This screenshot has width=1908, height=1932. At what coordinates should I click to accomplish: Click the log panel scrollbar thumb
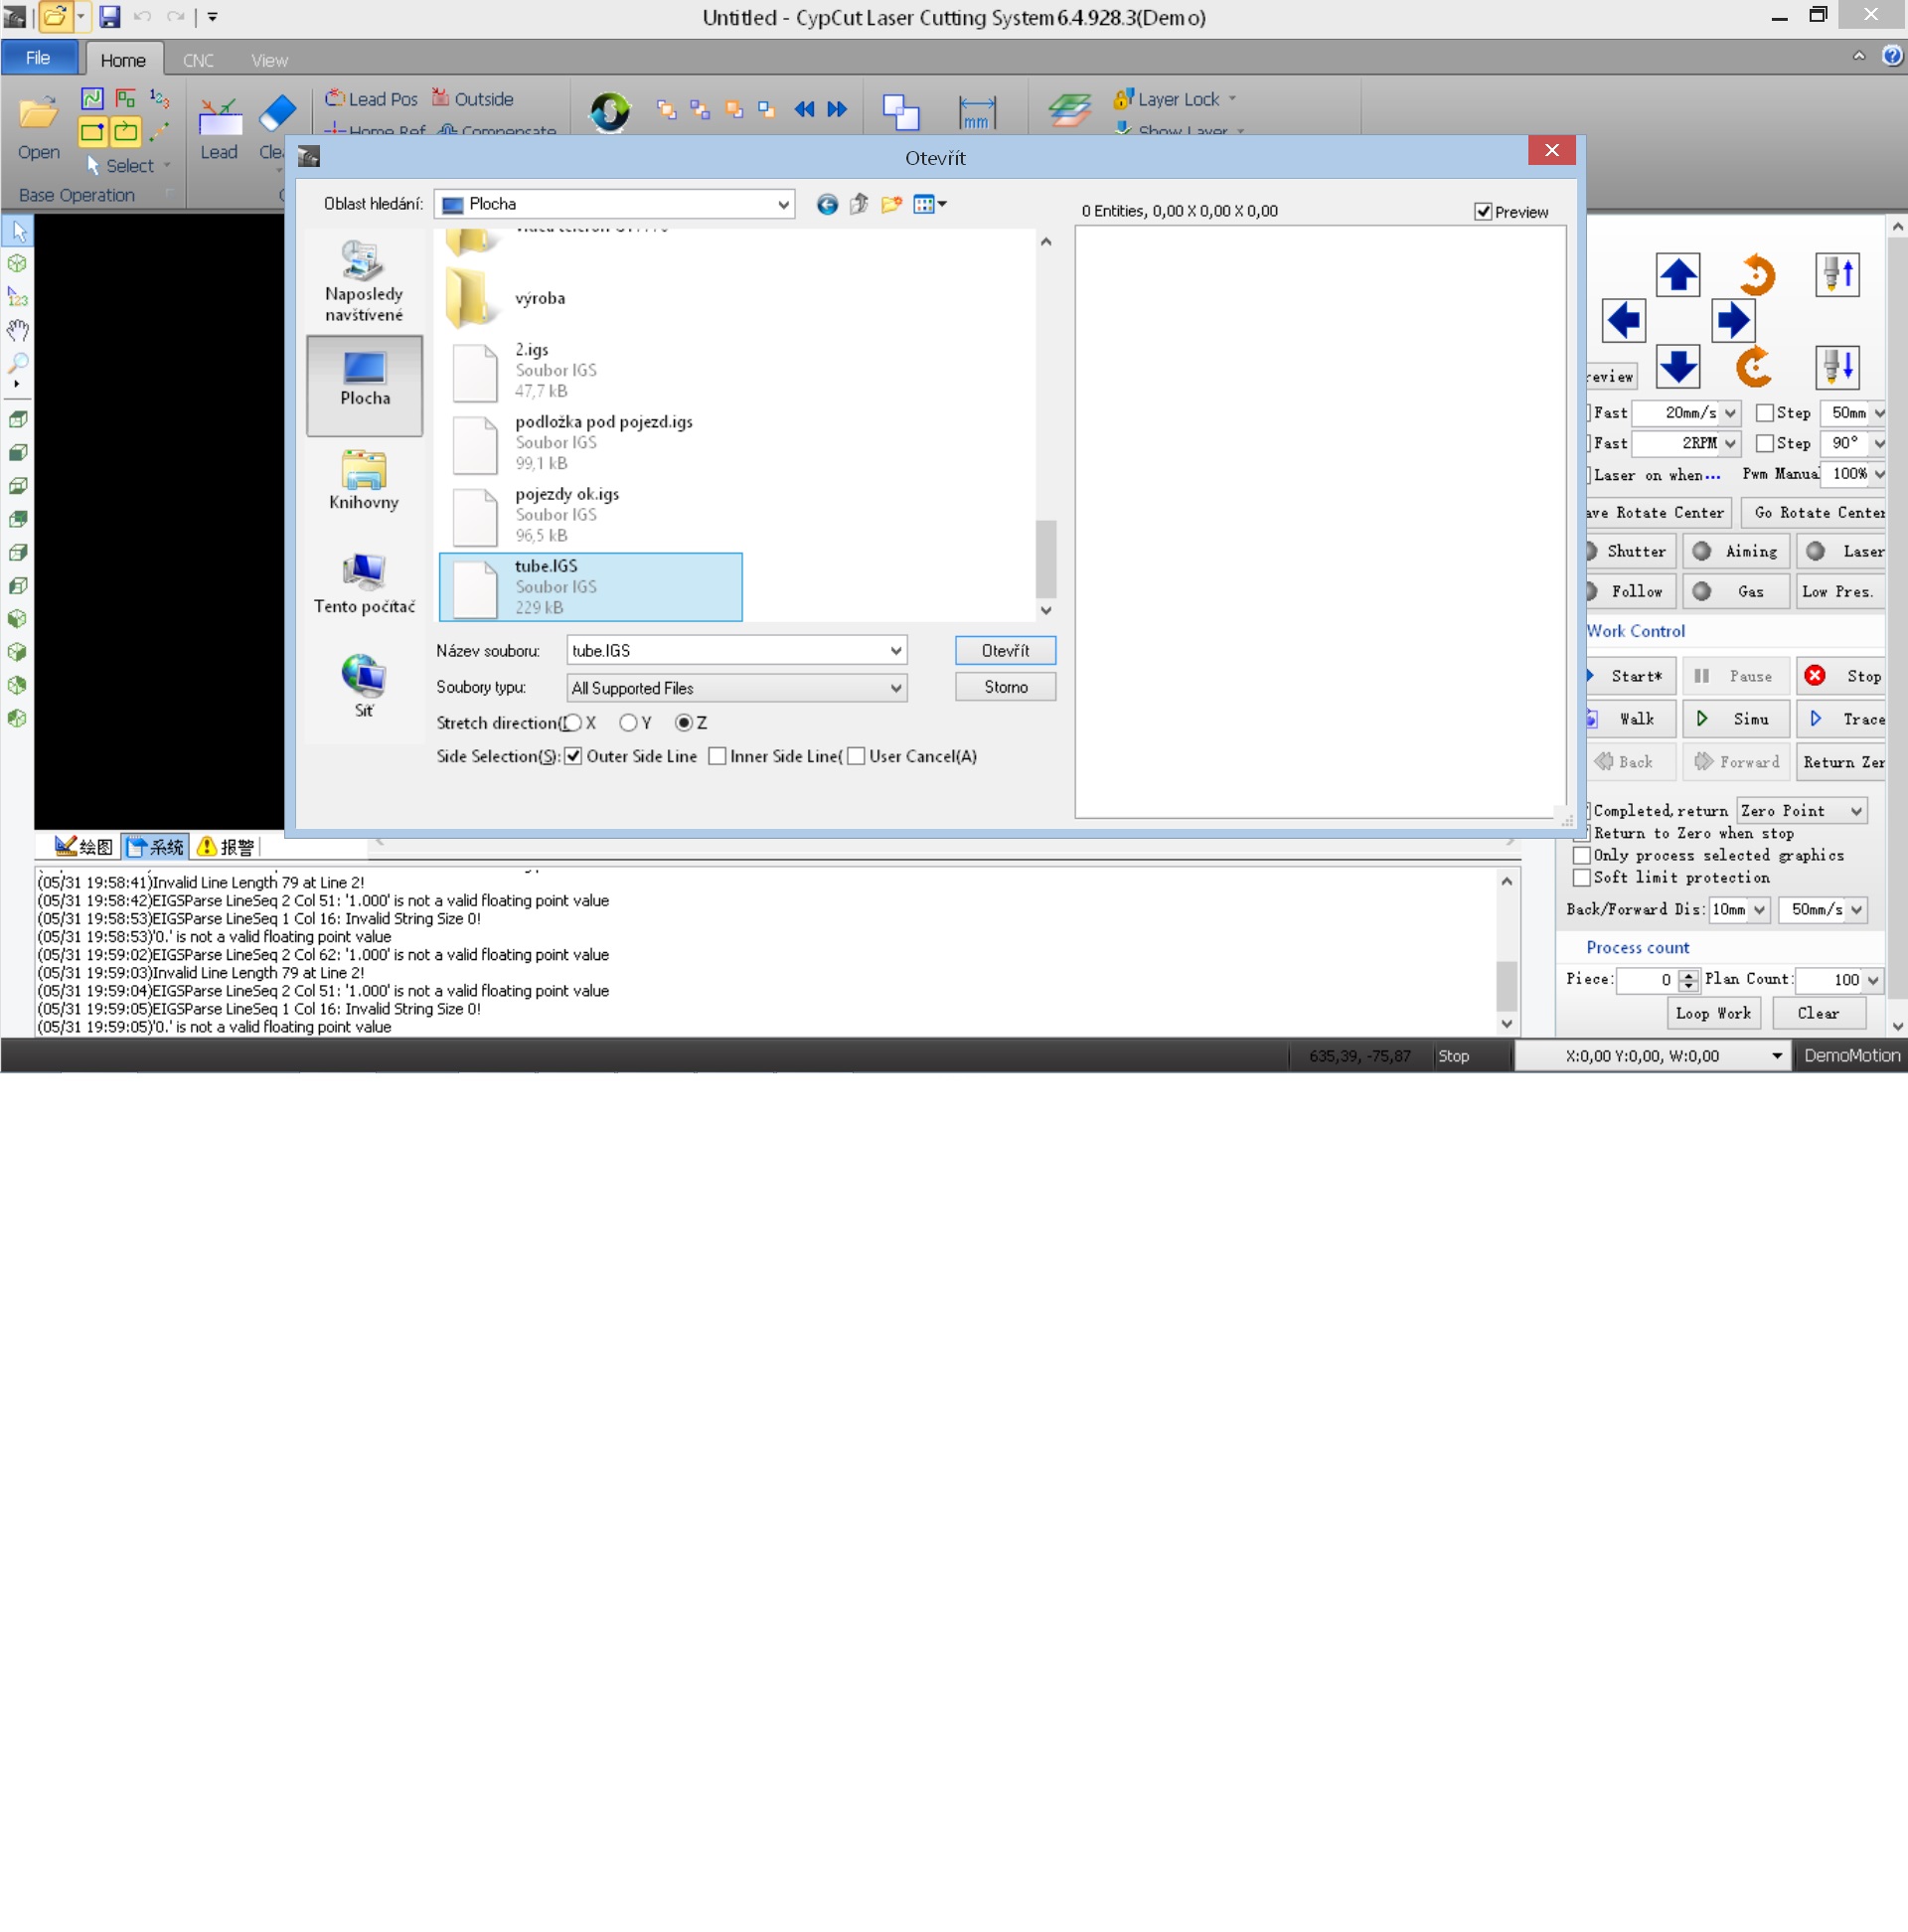[x=1507, y=985]
